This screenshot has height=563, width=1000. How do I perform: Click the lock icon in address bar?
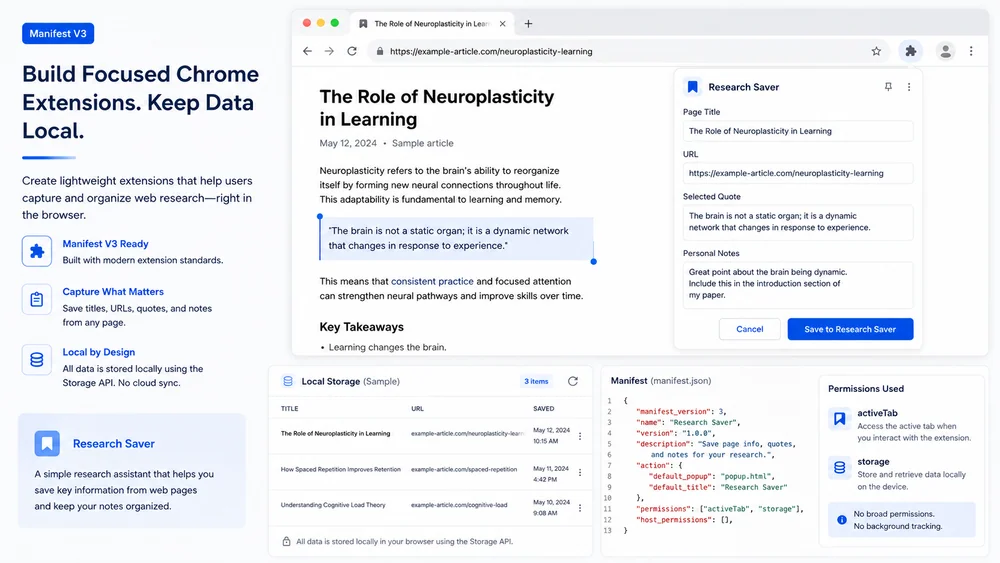click(x=380, y=51)
